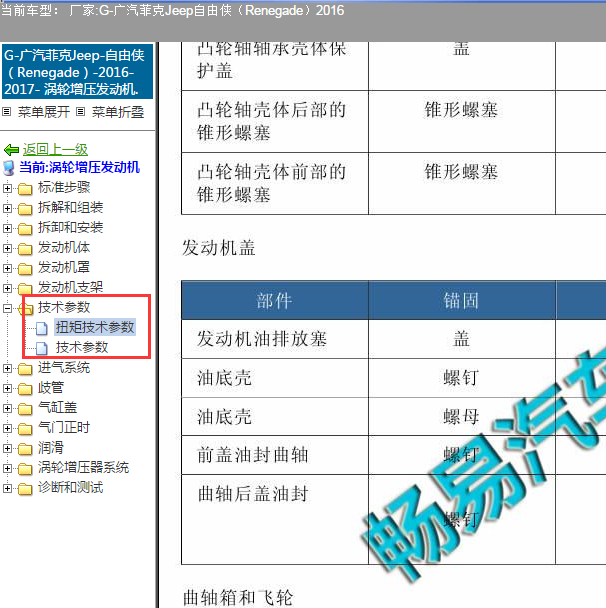Click the 发动机罩 folder icon
606x608 pixels.
coord(25,268)
